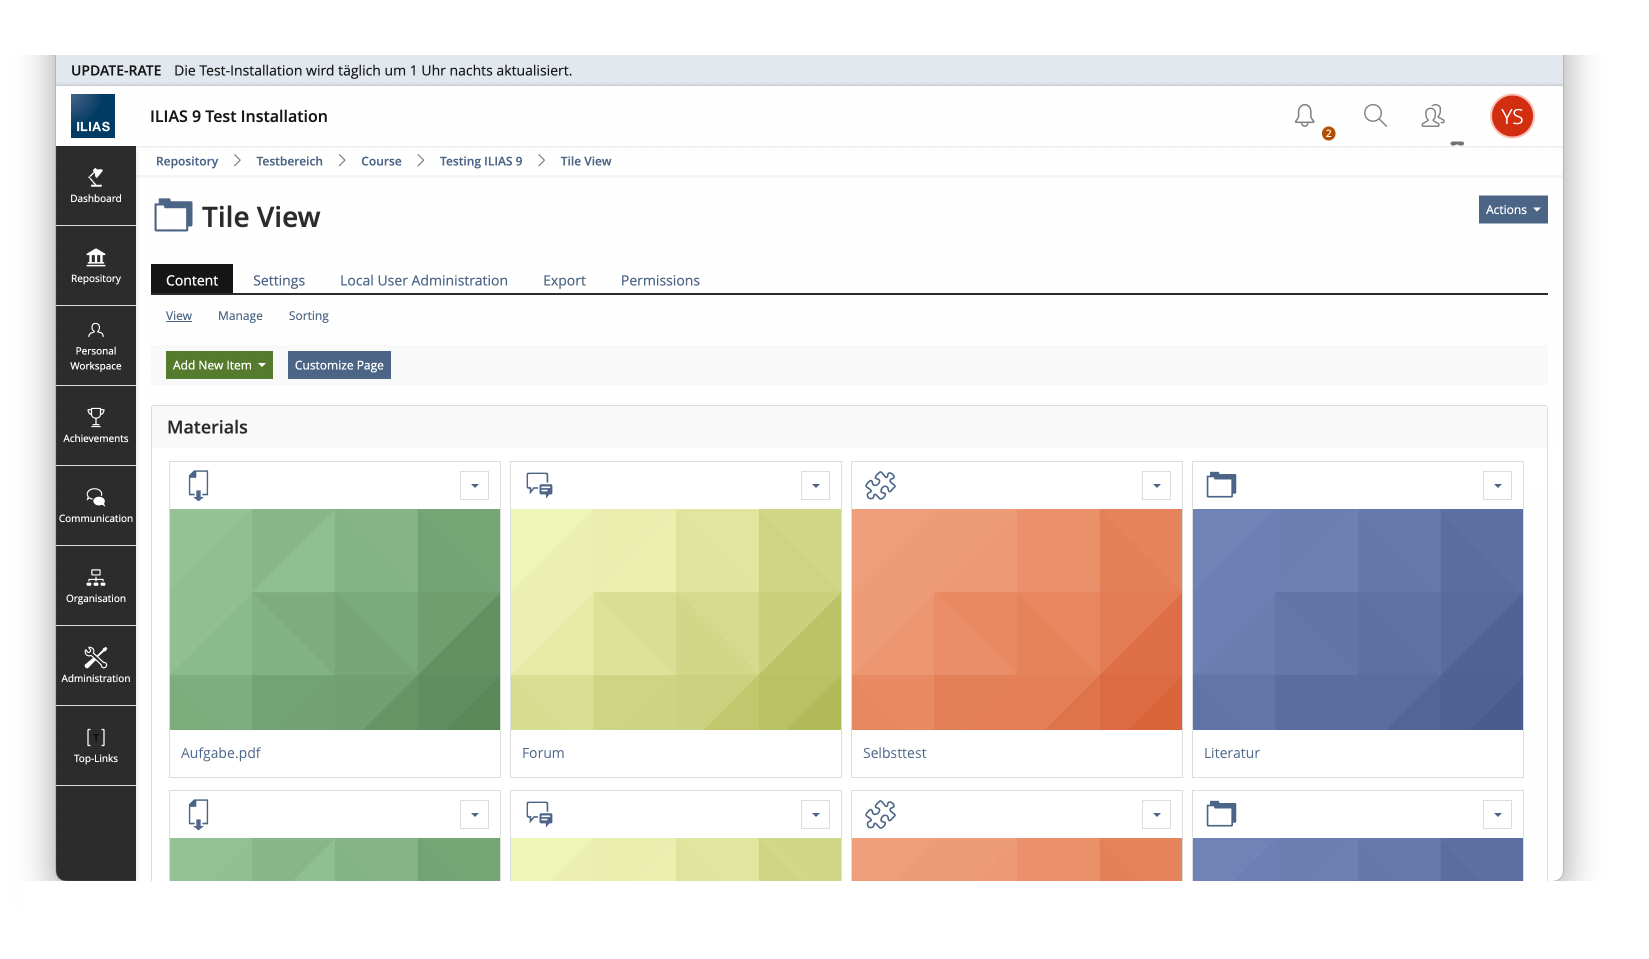1649x959 pixels.
Task: Select the Content tab
Action: click(x=192, y=280)
